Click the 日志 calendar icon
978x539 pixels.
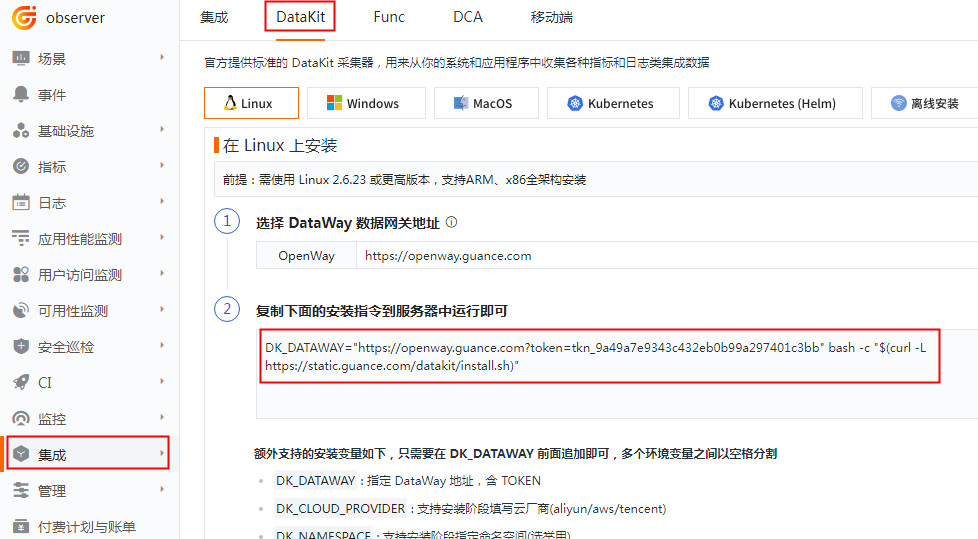(21, 203)
